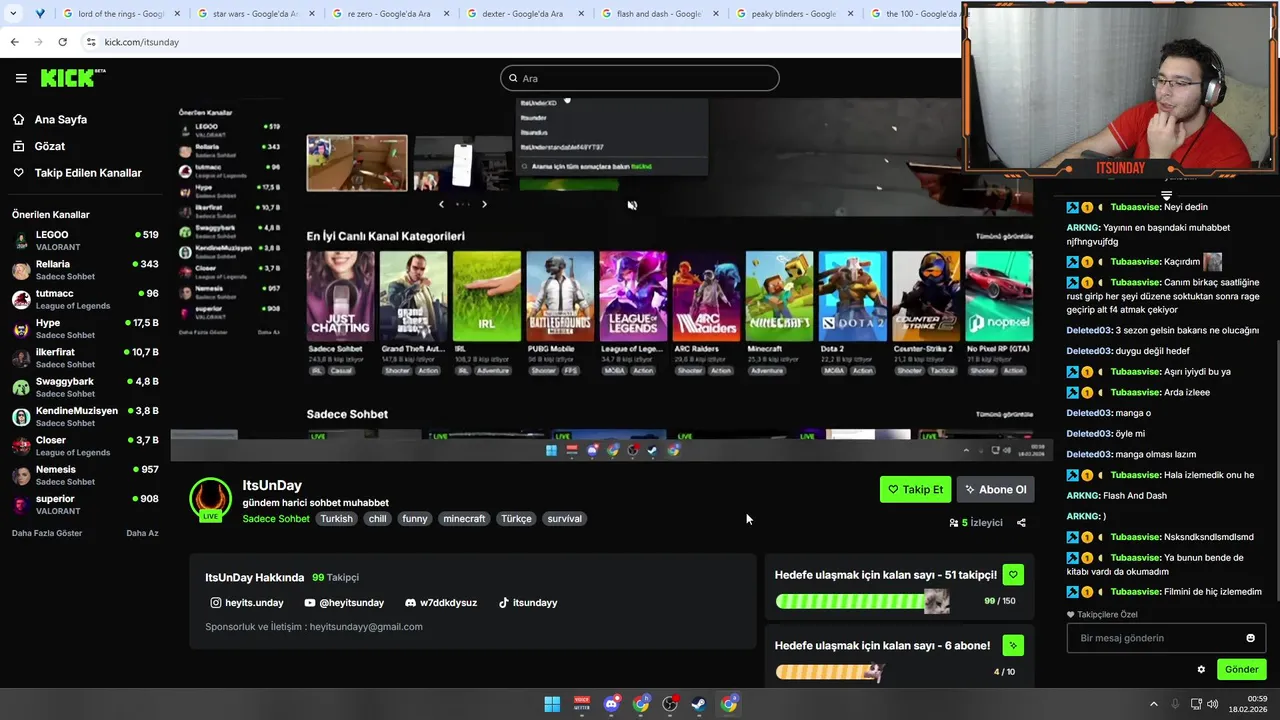Image resolution: width=1280 pixels, height=720 pixels.
Task: Open system volume in tray
Action: tap(1214, 704)
